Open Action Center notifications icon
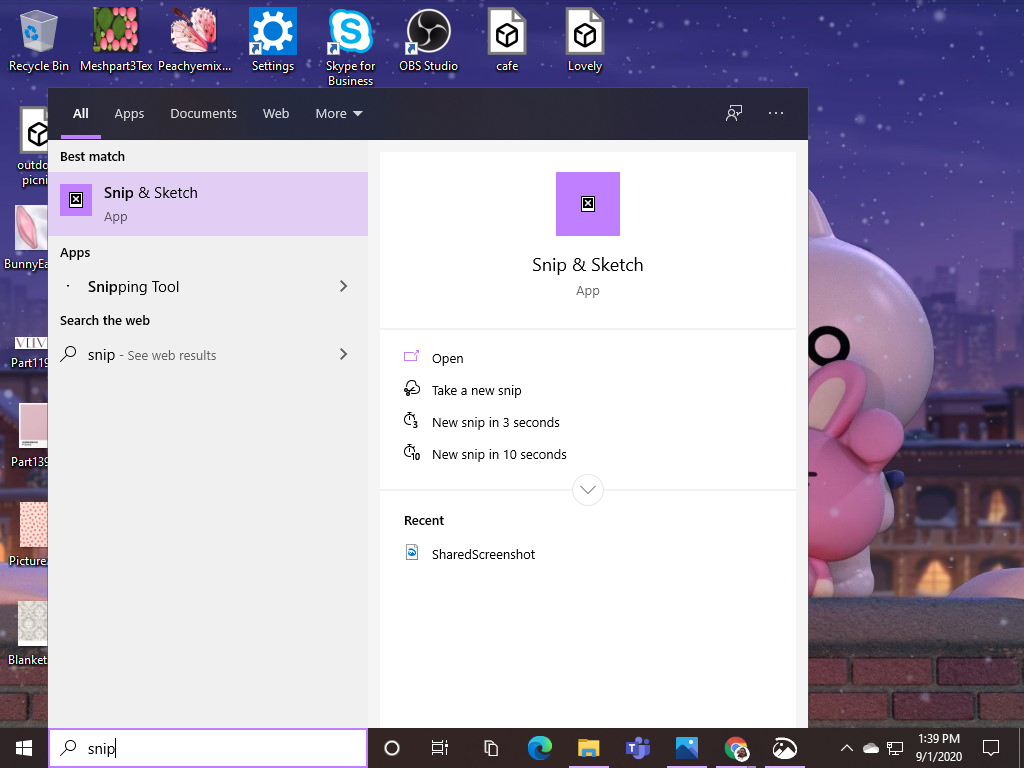Viewport: 1024px width, 768px height. pos(991,748)
